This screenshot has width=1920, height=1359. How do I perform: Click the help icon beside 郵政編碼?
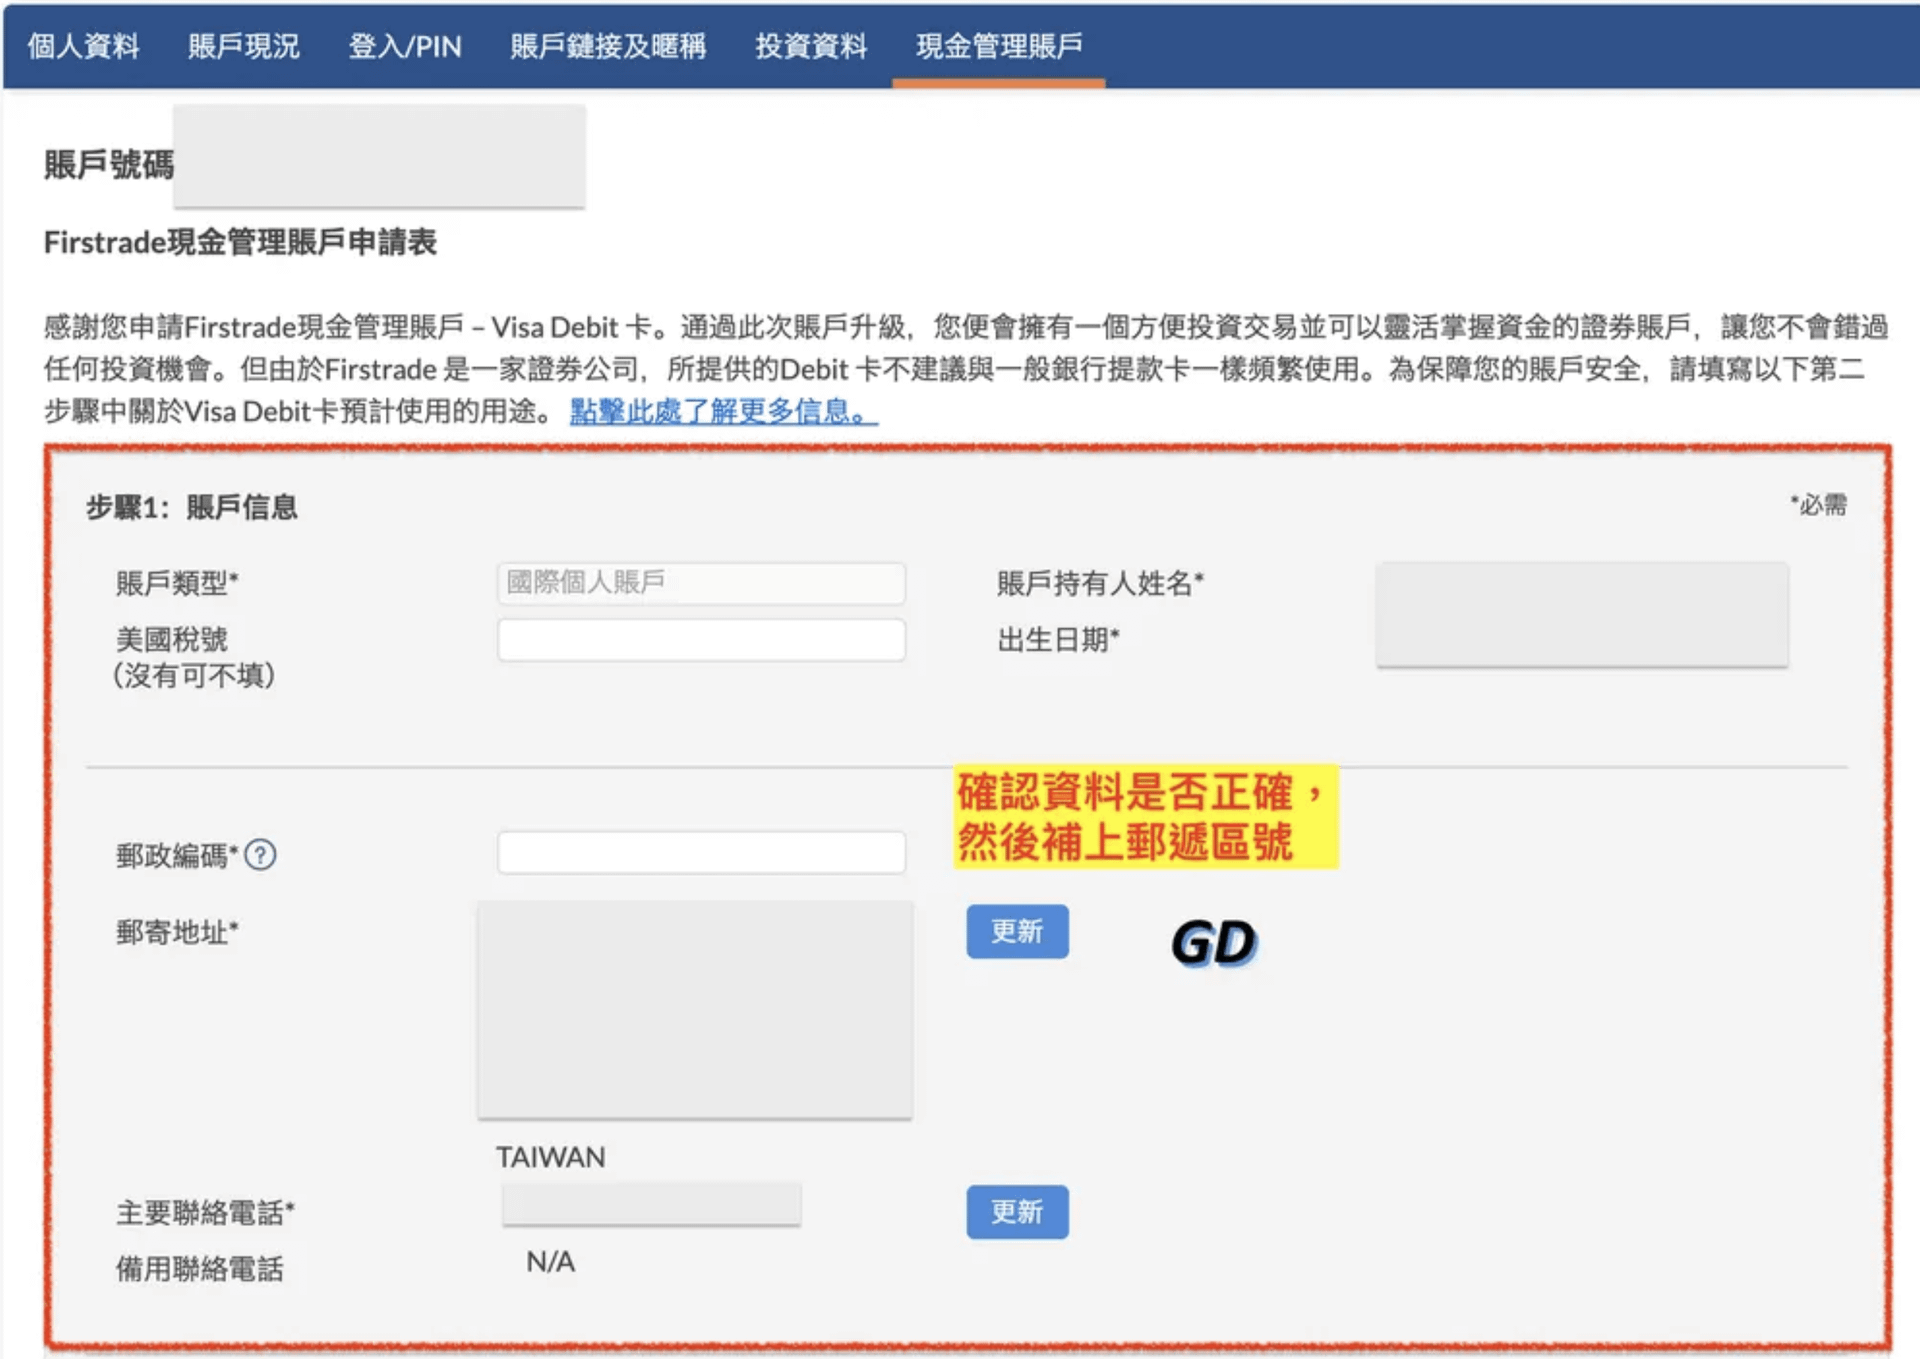[x=260, y=855]
